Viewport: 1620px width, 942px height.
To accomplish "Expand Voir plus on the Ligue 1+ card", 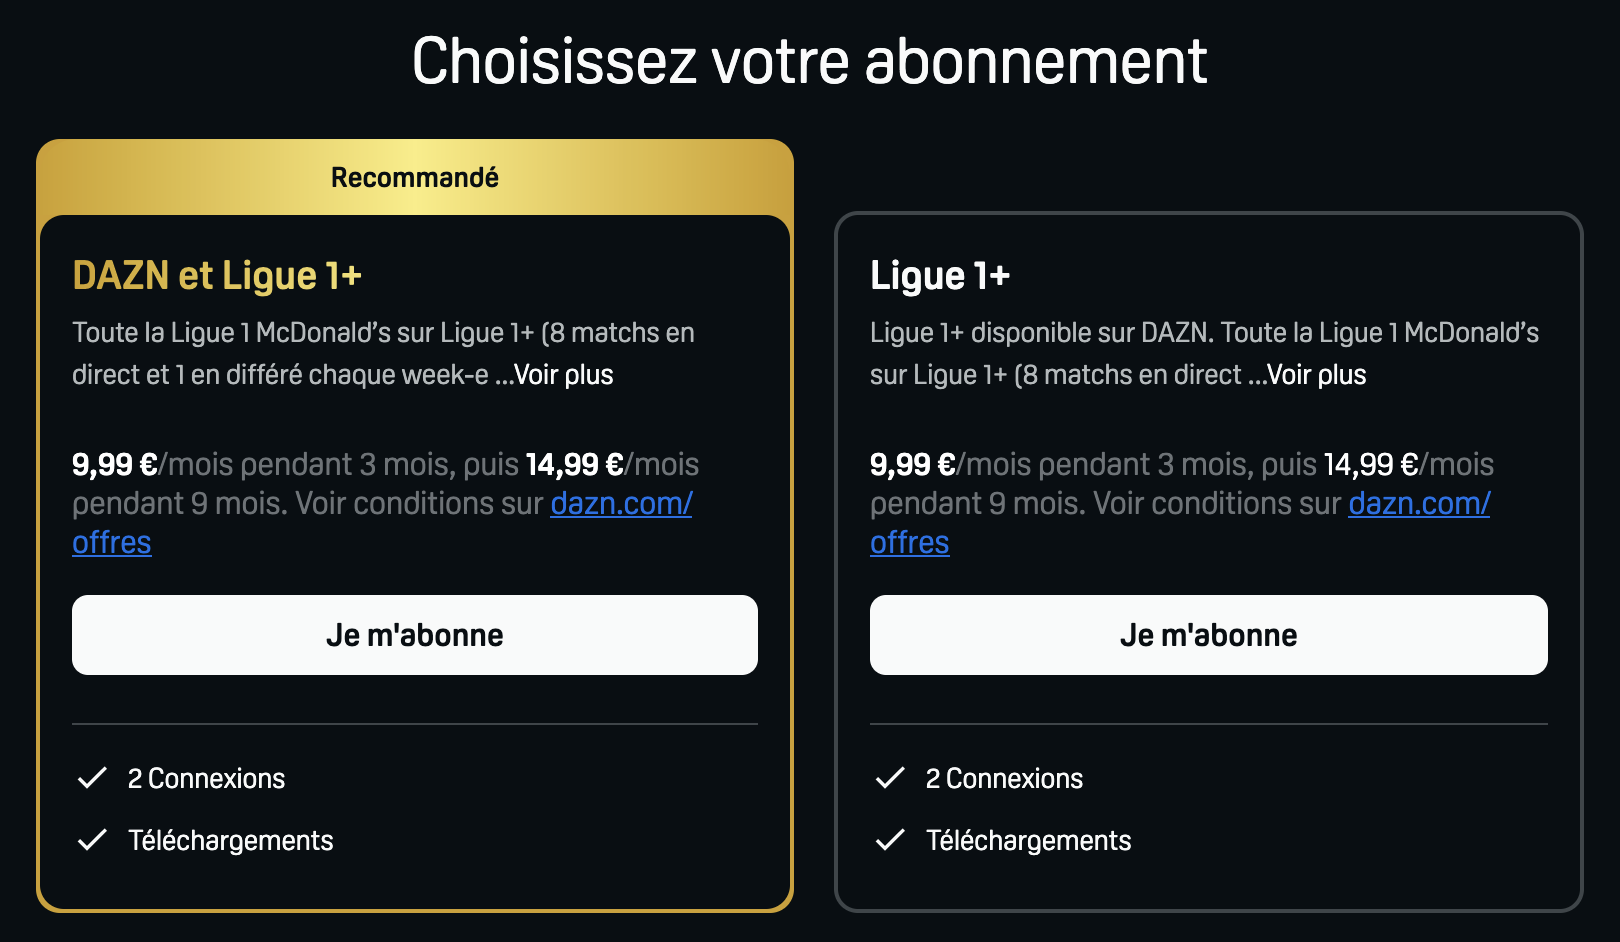I will (1316, 374).
